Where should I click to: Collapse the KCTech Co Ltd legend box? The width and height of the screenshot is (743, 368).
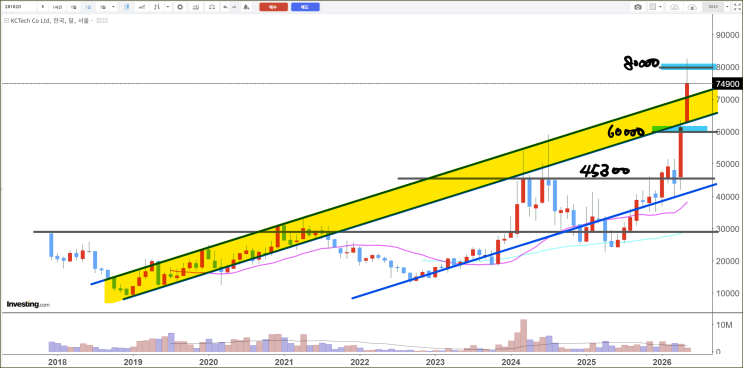pyautogui.click(x=6, y=20)
